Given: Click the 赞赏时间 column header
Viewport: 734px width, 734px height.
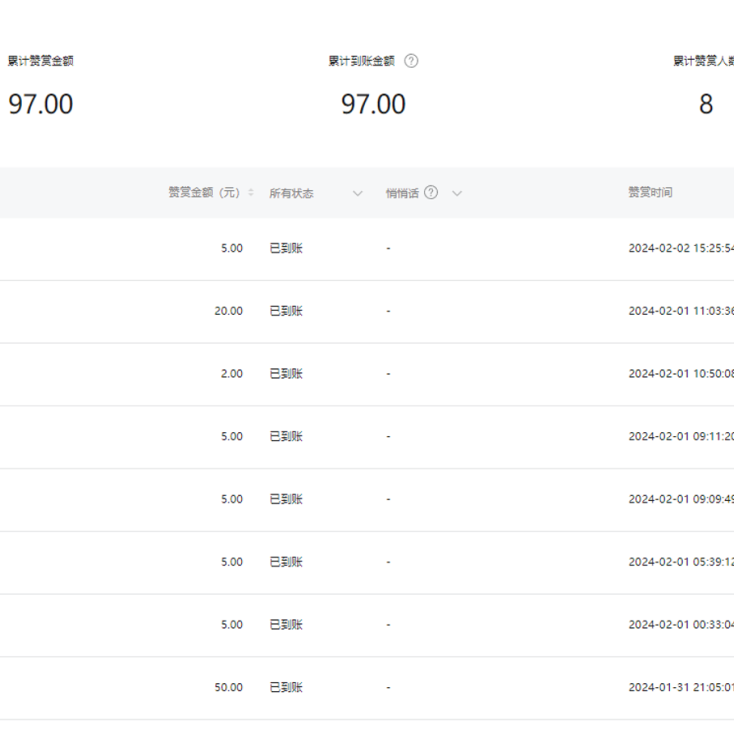Looking at the screenshot, I should point(650,193).
